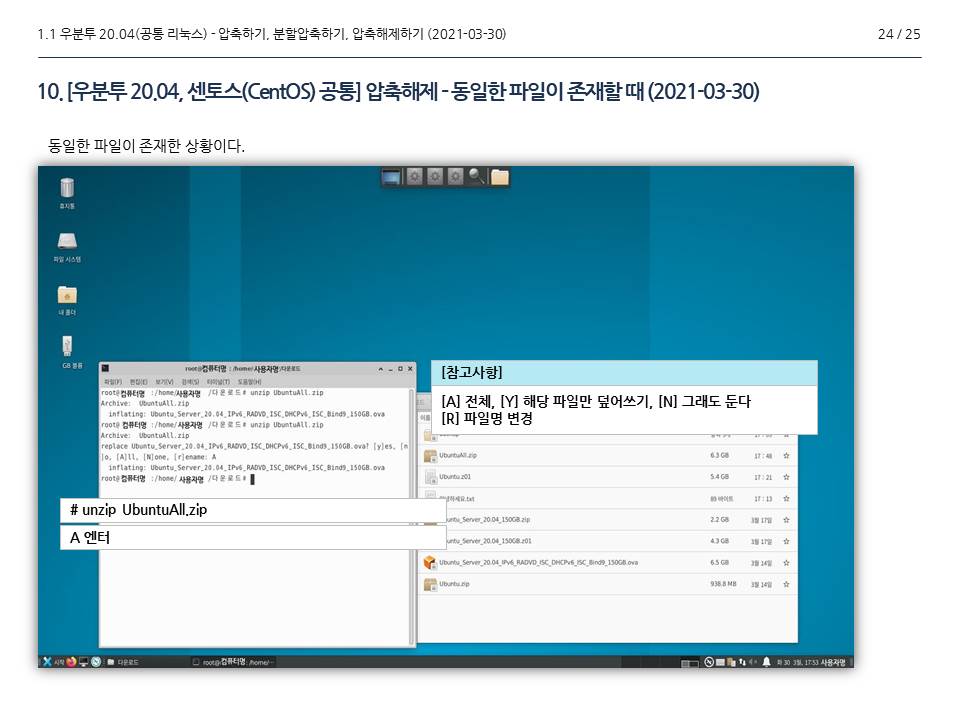Open the View menu in terminal
The width and height of the screenshot is (960, 720).
164,381
